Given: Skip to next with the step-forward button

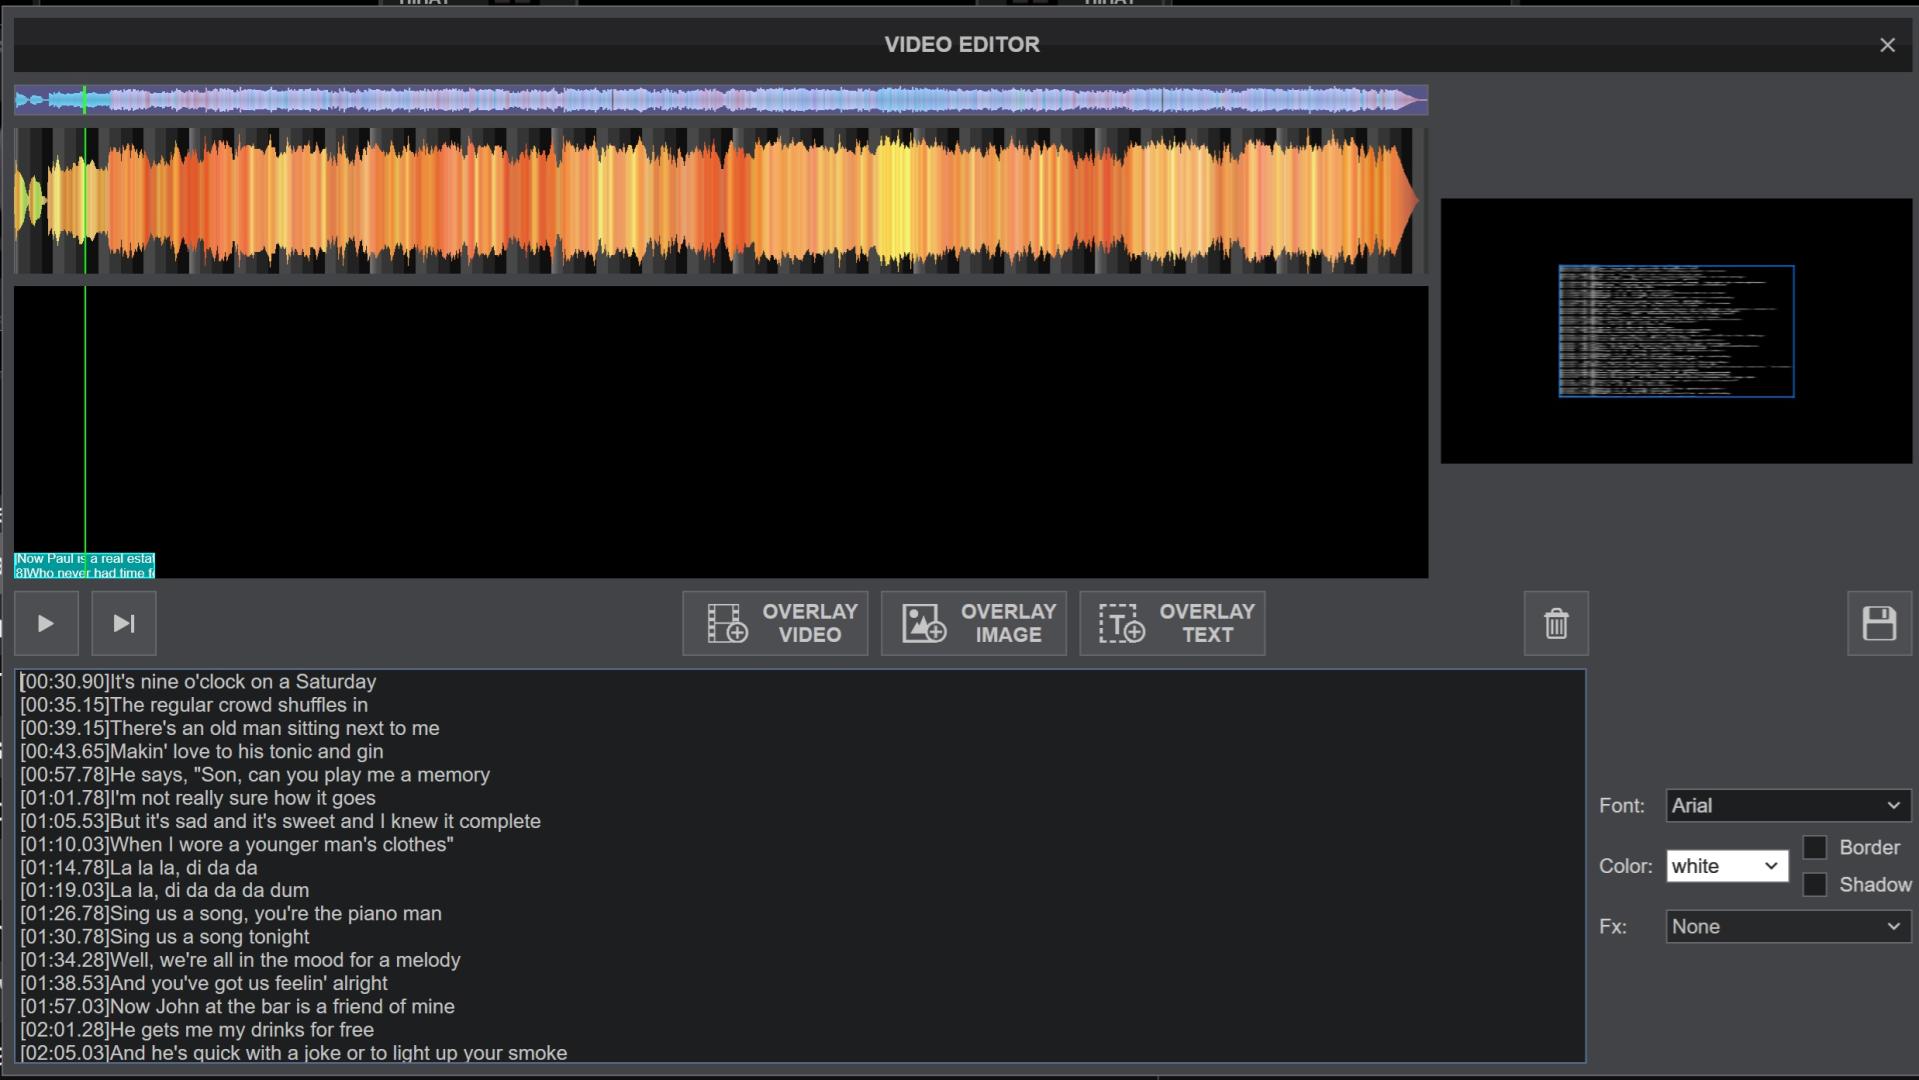Looking at the screenshot, I should click(x=124, y=624).
